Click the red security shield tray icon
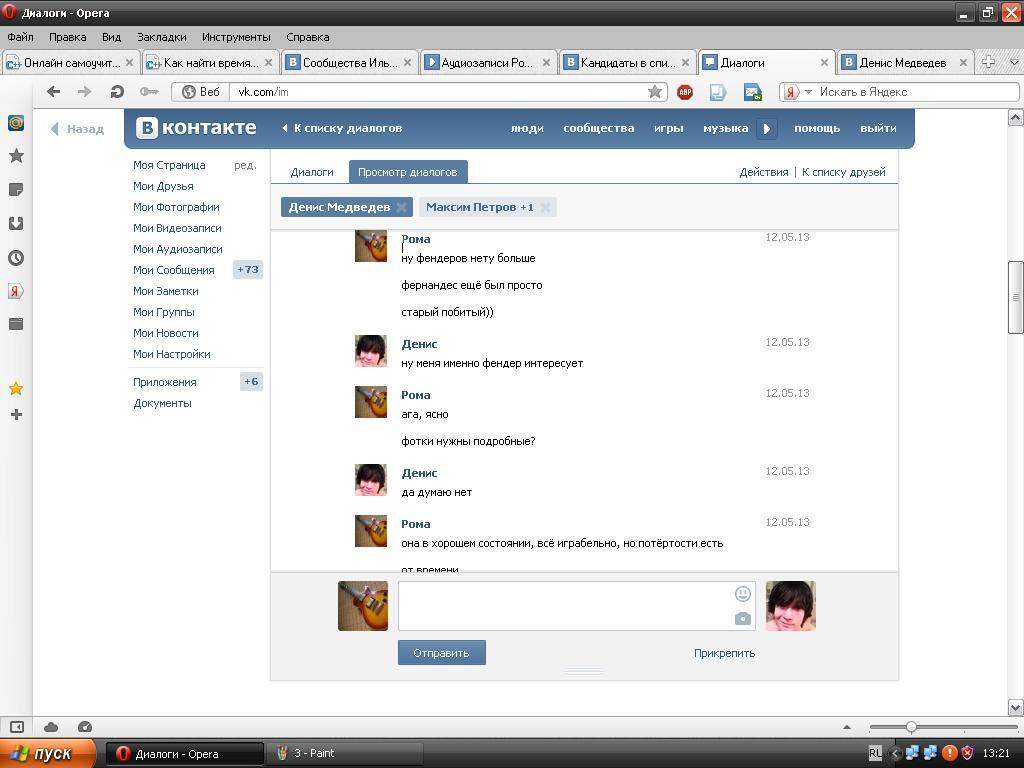 point(967,754)
